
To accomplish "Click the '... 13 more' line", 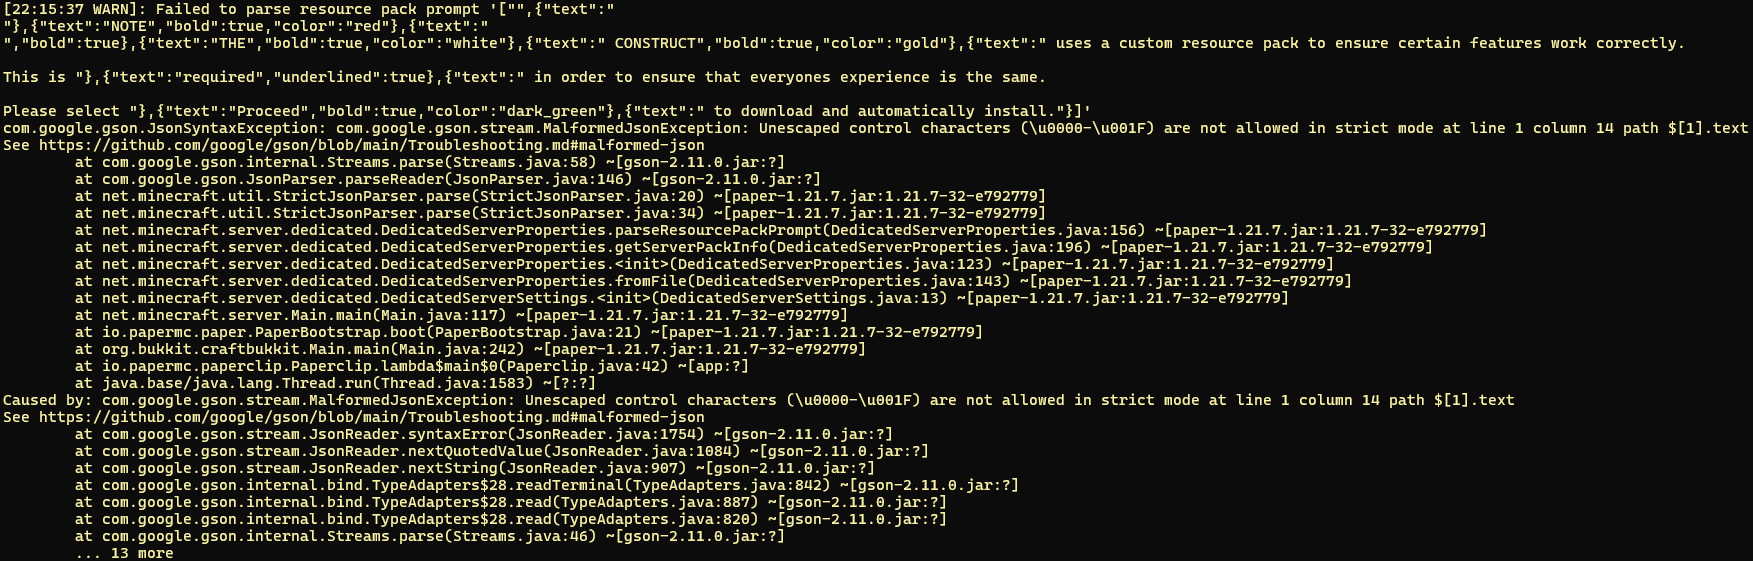I will [124, 553].
